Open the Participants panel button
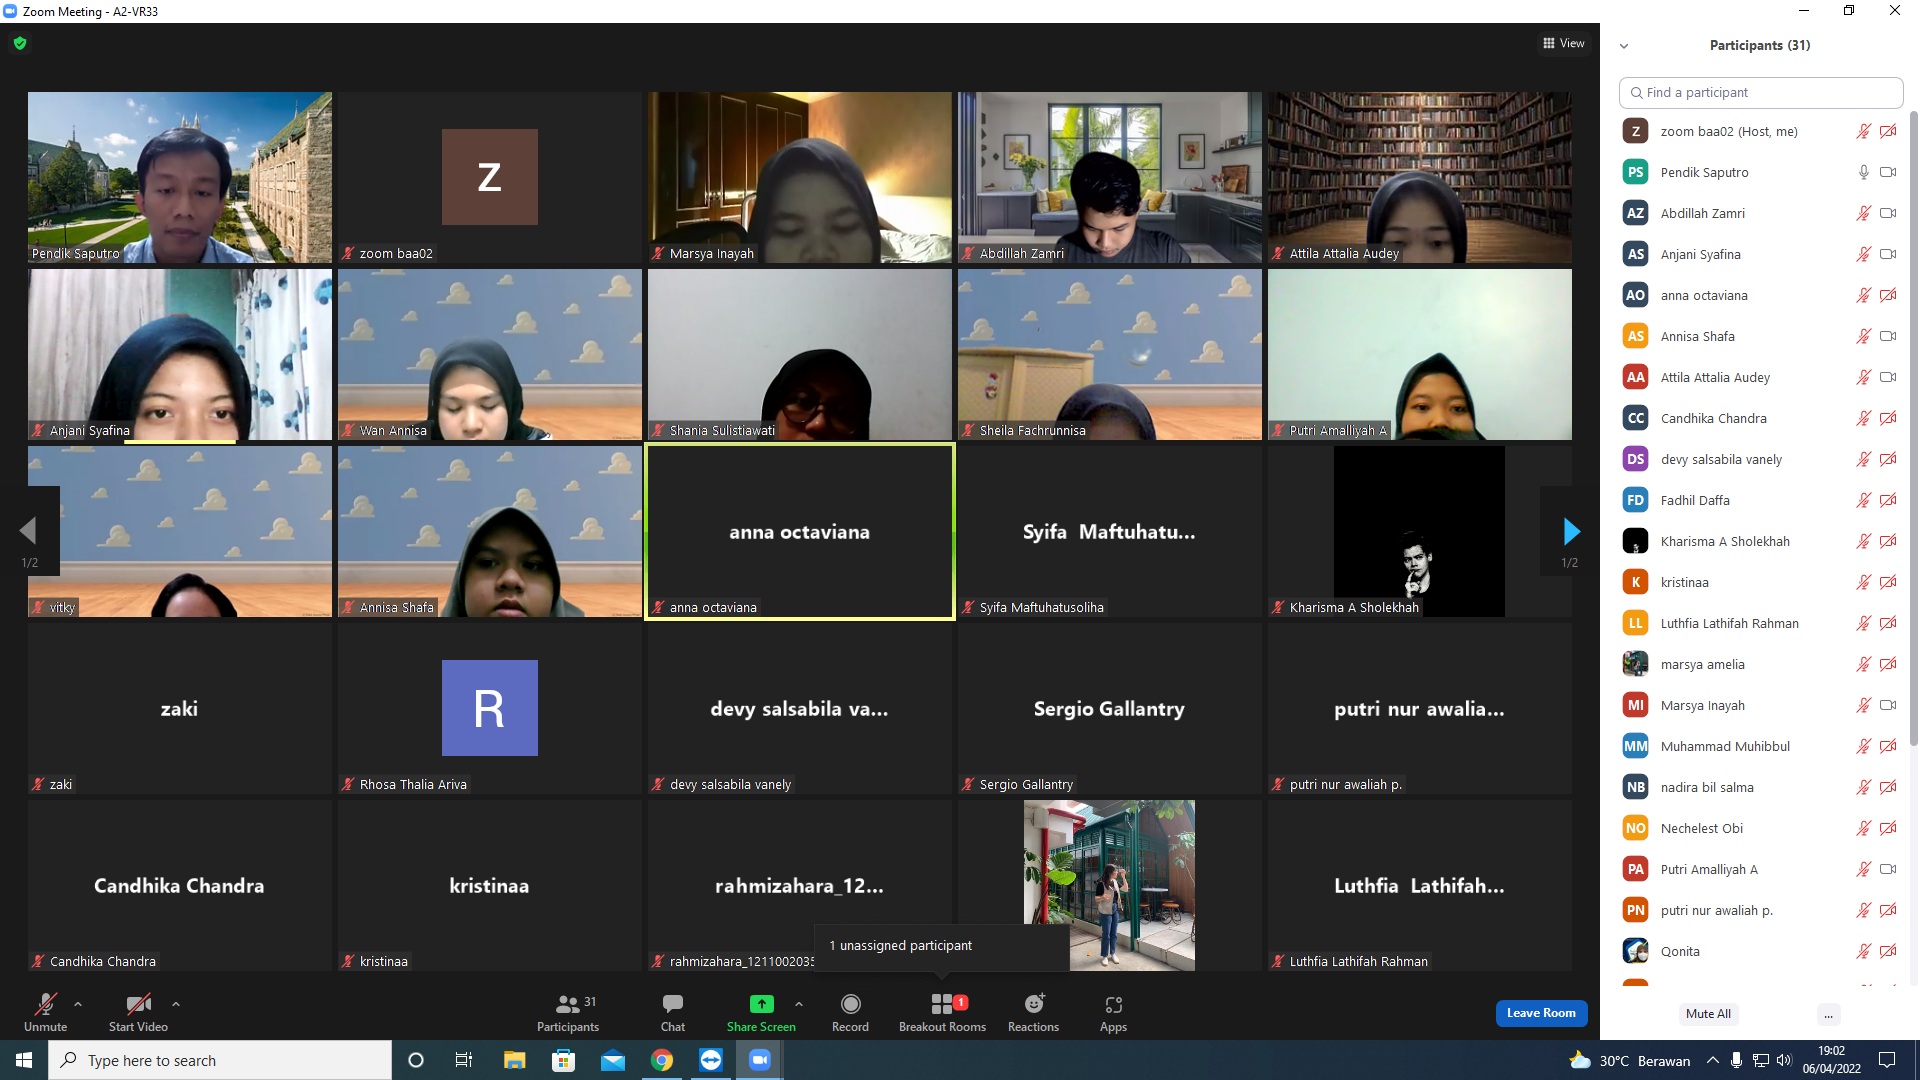1920x1080 pixels. pos(568,1012)
